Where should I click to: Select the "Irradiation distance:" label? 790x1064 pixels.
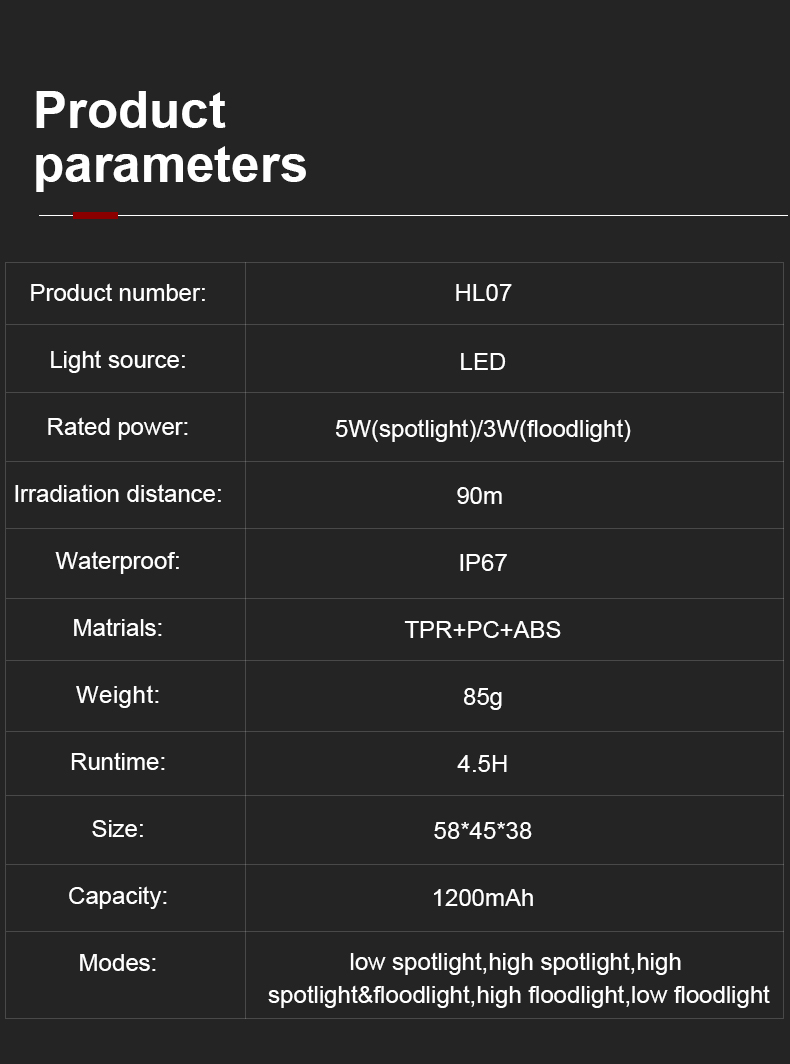coord(118,494)
